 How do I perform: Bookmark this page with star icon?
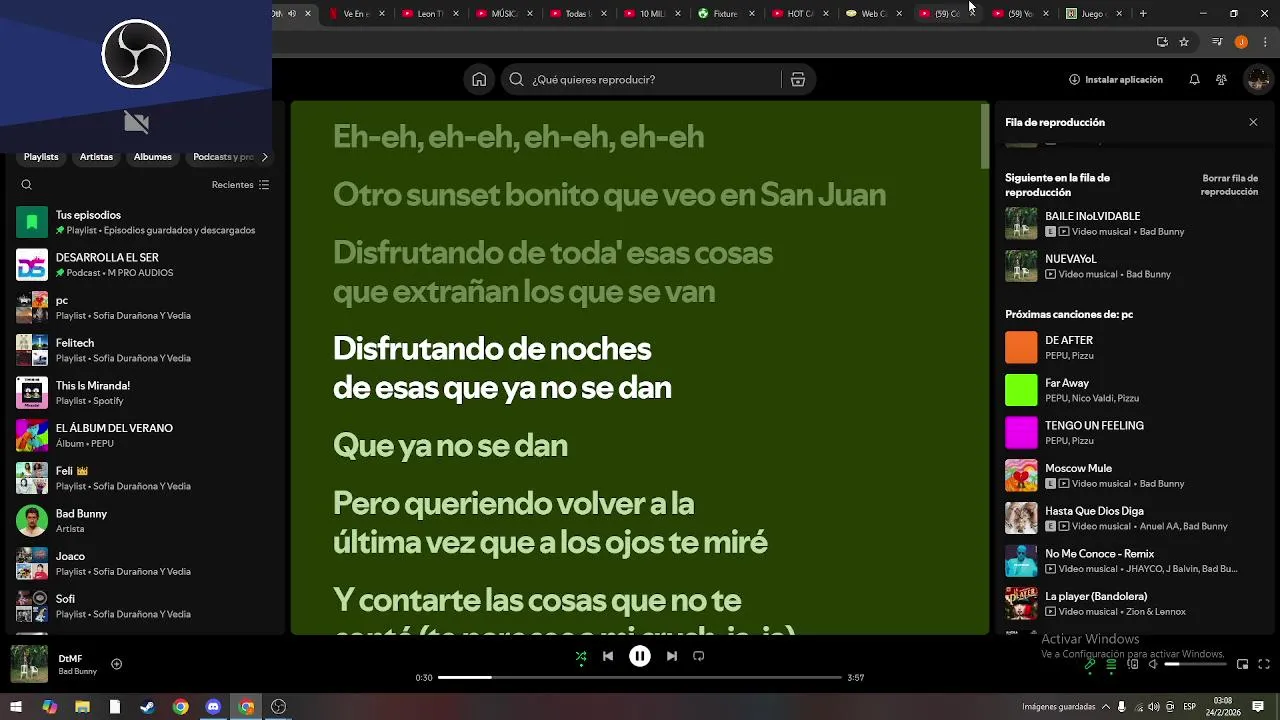1184,42
